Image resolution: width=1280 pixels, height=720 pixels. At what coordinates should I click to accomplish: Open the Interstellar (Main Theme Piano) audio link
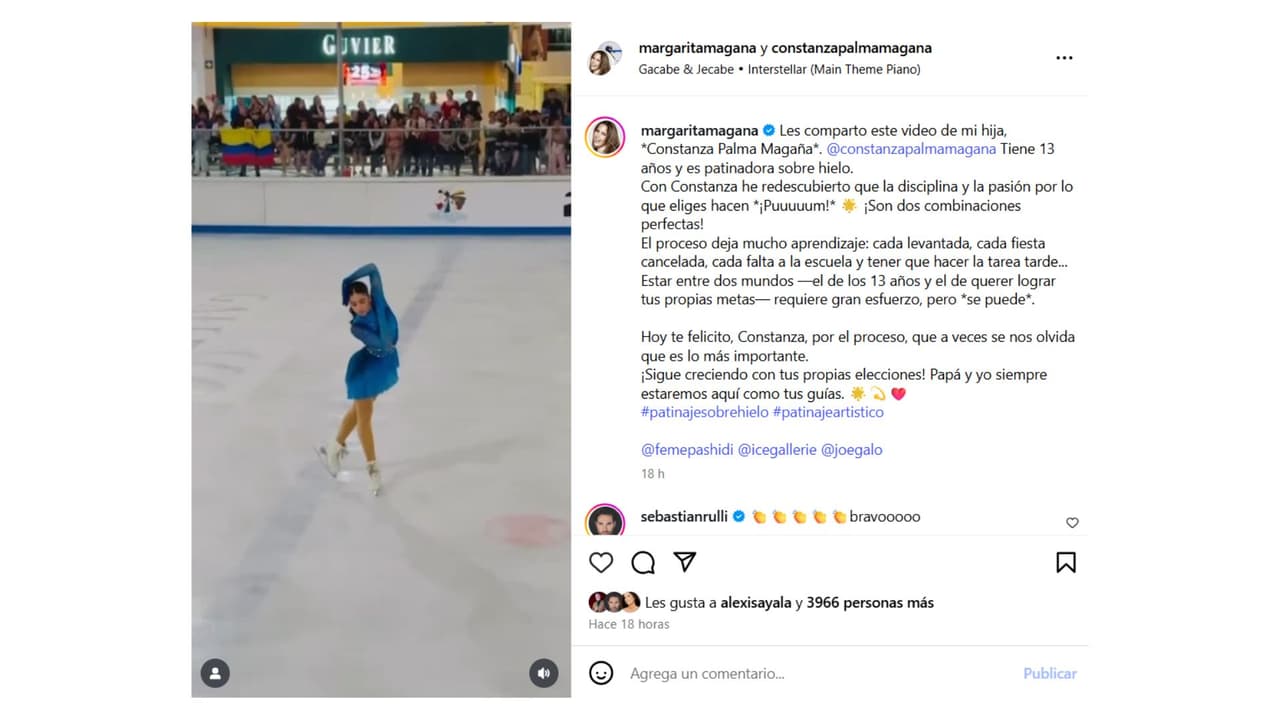coord(834,69)
